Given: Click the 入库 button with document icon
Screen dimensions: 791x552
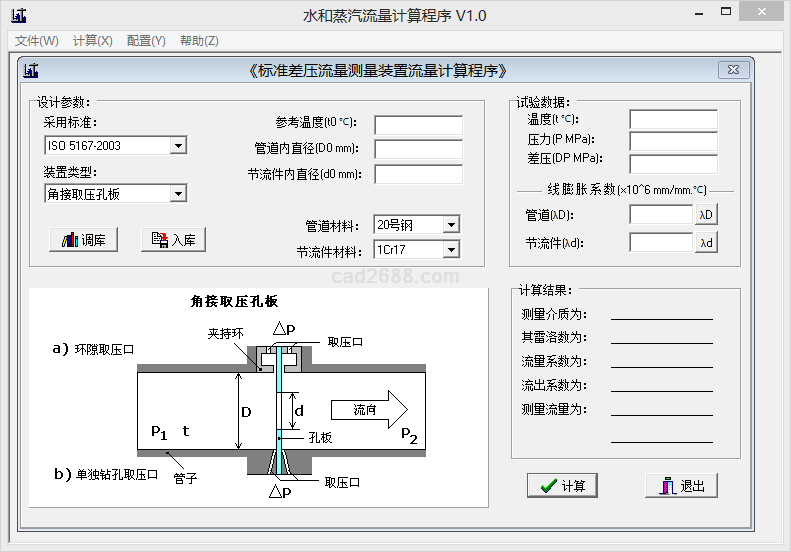Looking at the screenshot, I should [173, 240].
